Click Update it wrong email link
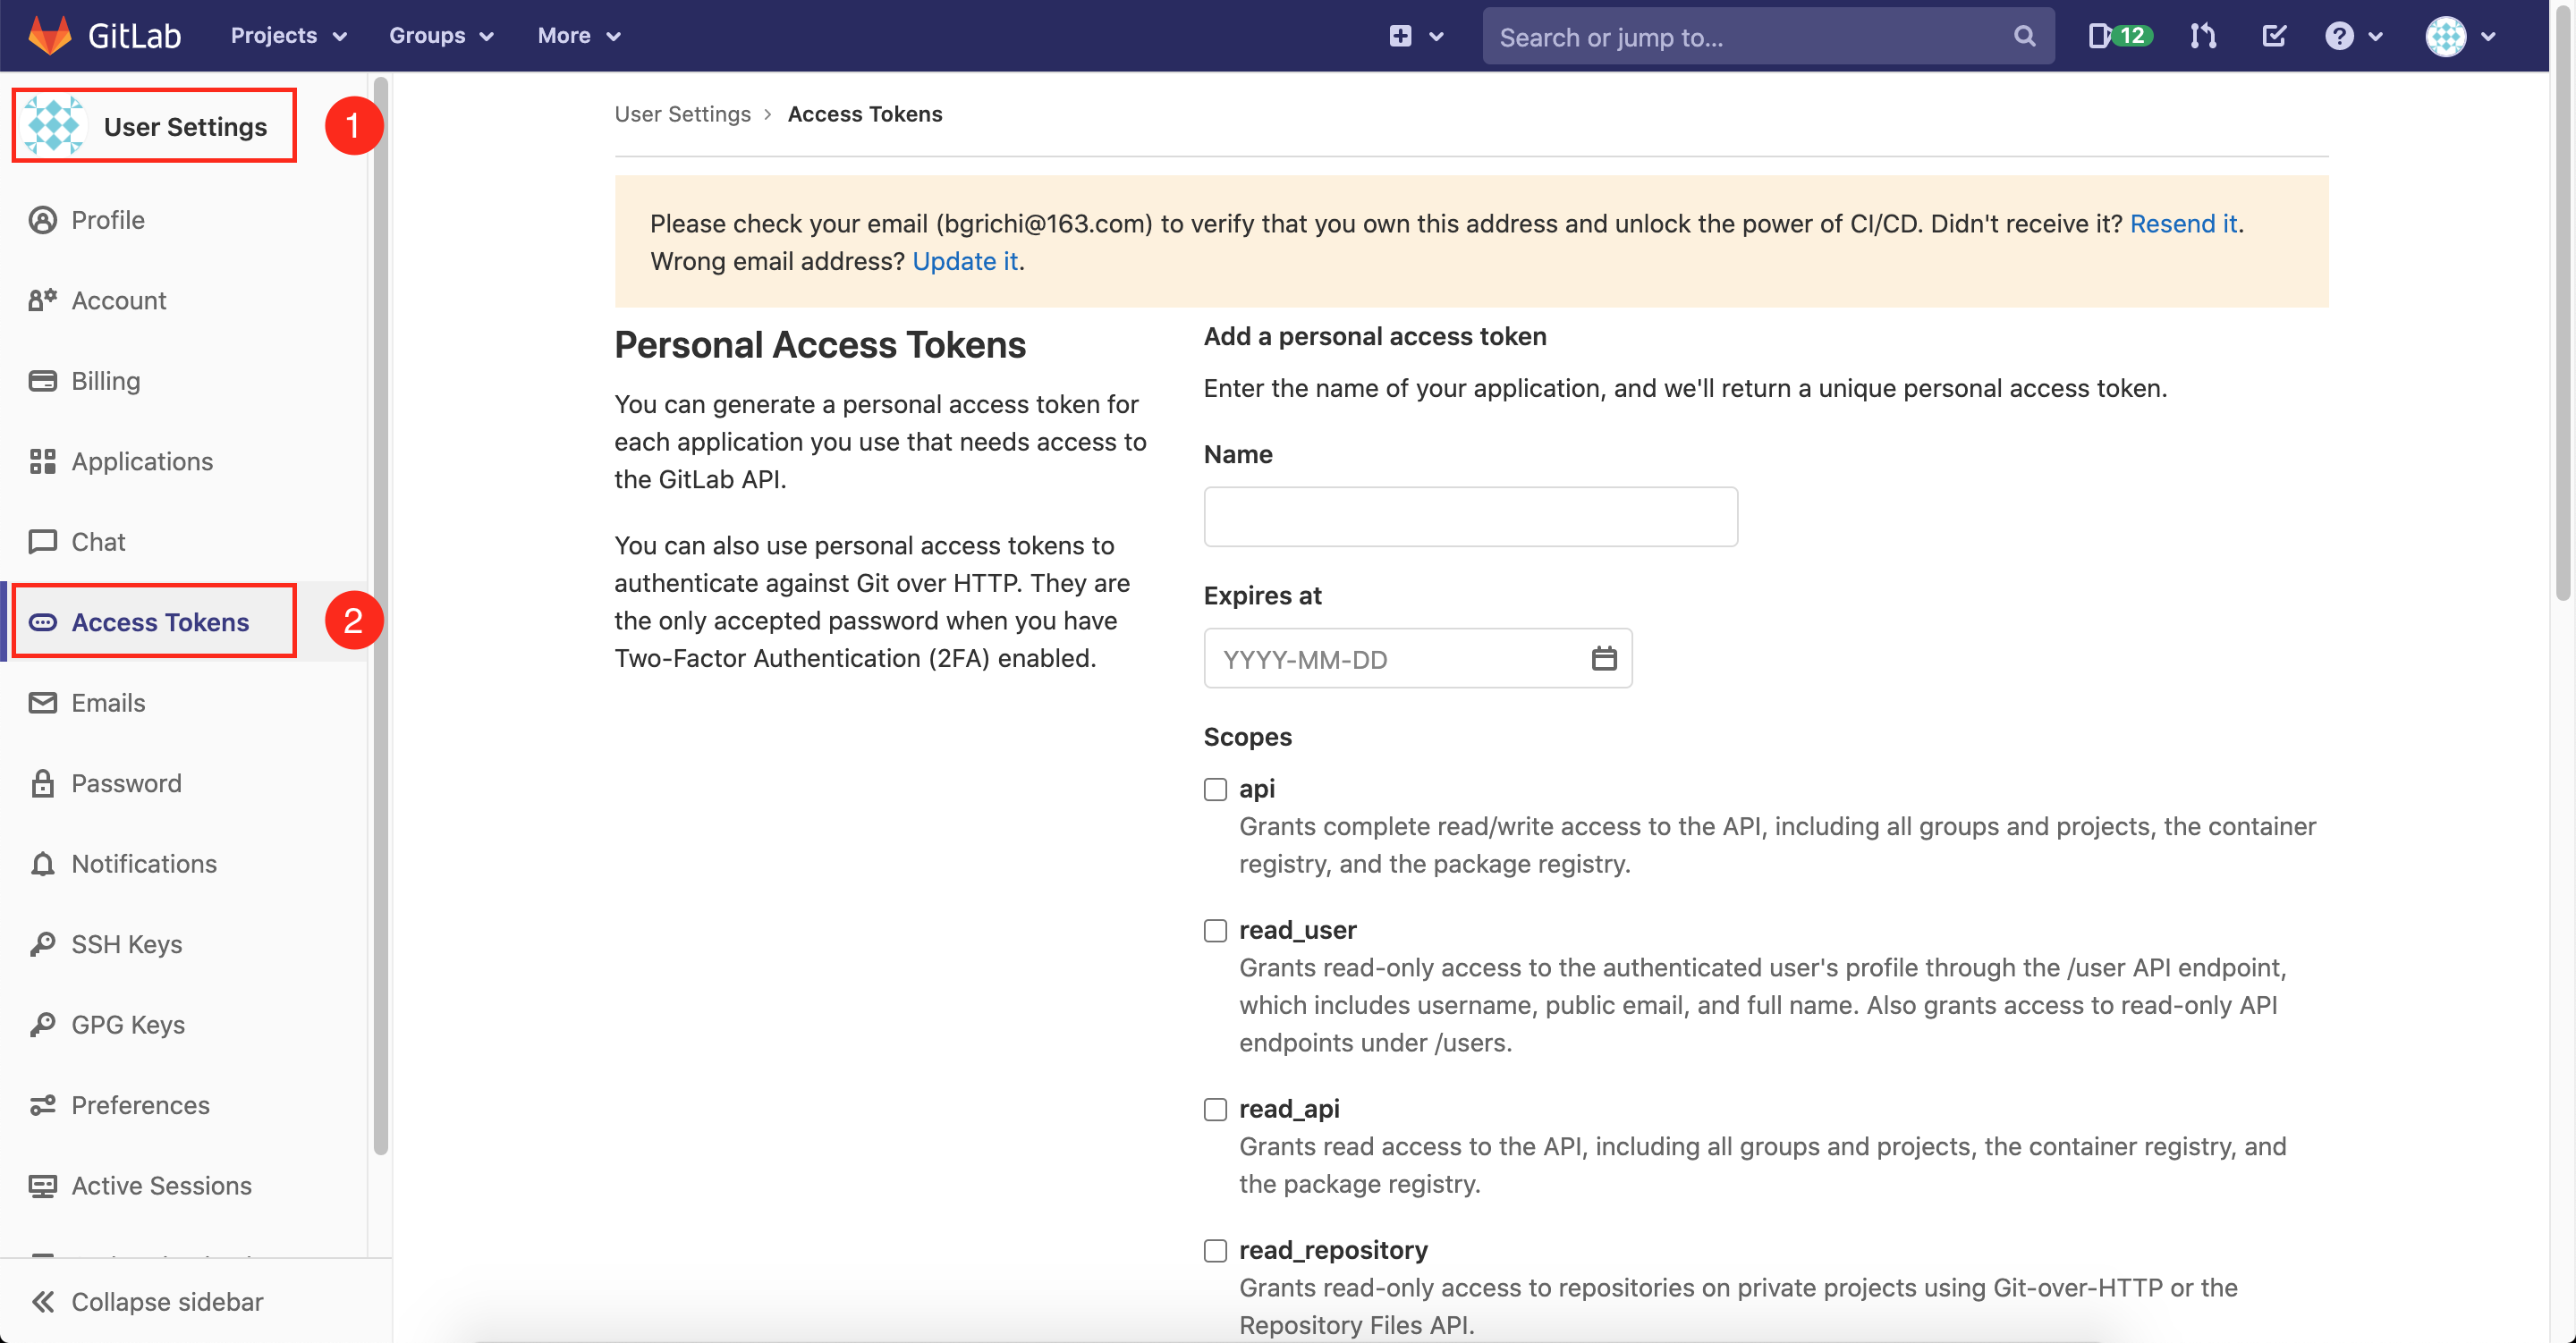The width and height of the screenshot is (2576, 1343). [966, 260]
